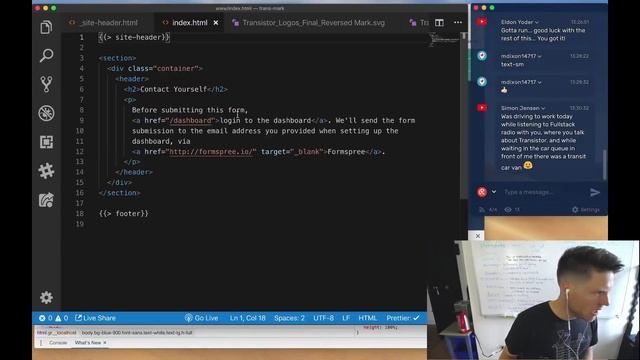The height and width of the screenshot is (360, 640).
Task: Click the {{> footer}} code line
Action: coord(124,213)
